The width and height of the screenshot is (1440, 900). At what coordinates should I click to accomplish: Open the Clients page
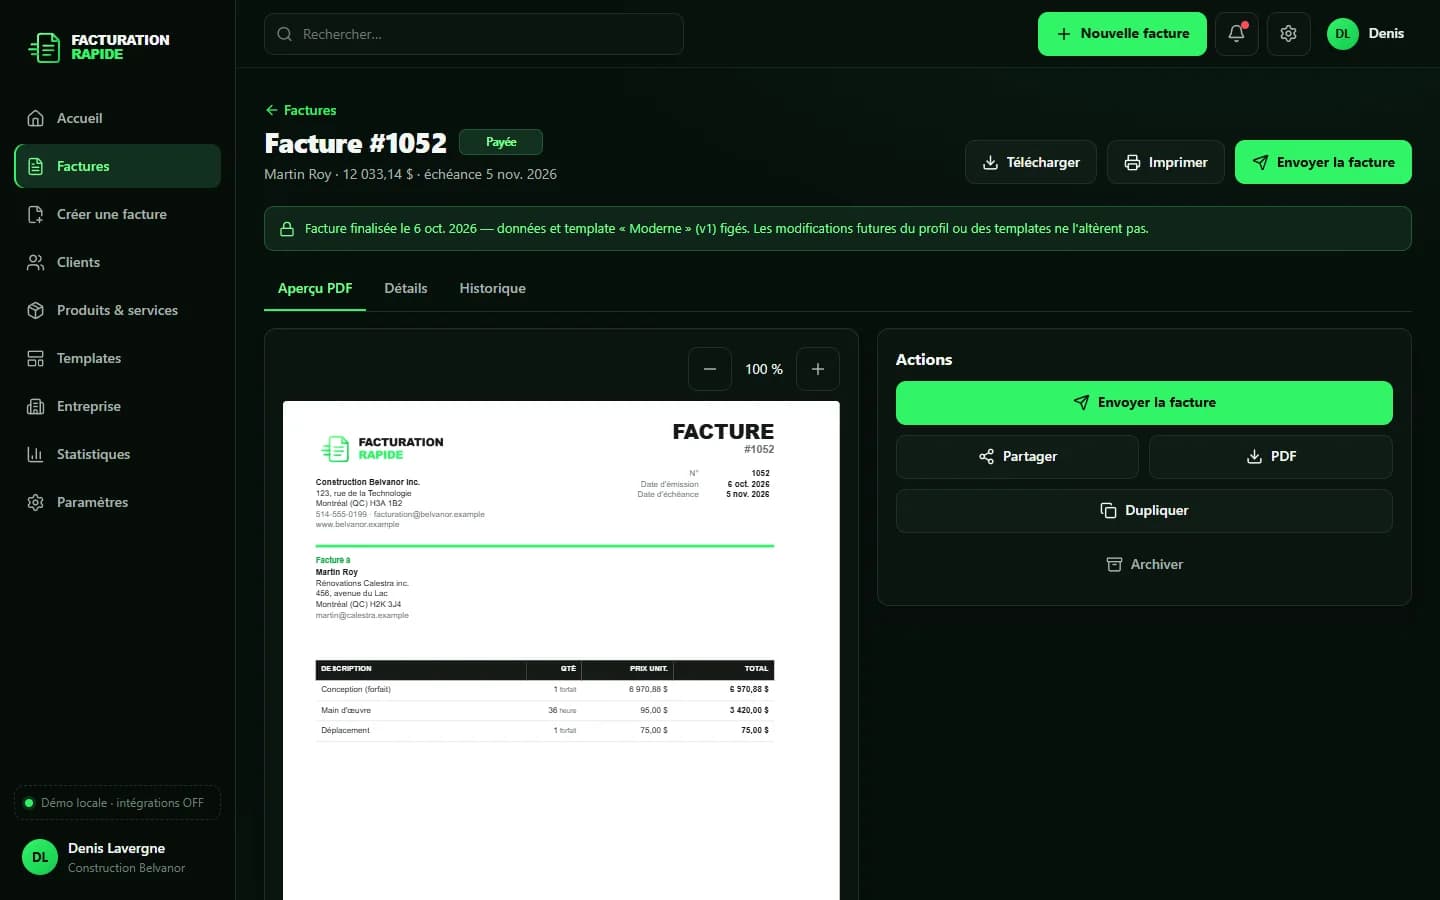[x=117, y=262]
